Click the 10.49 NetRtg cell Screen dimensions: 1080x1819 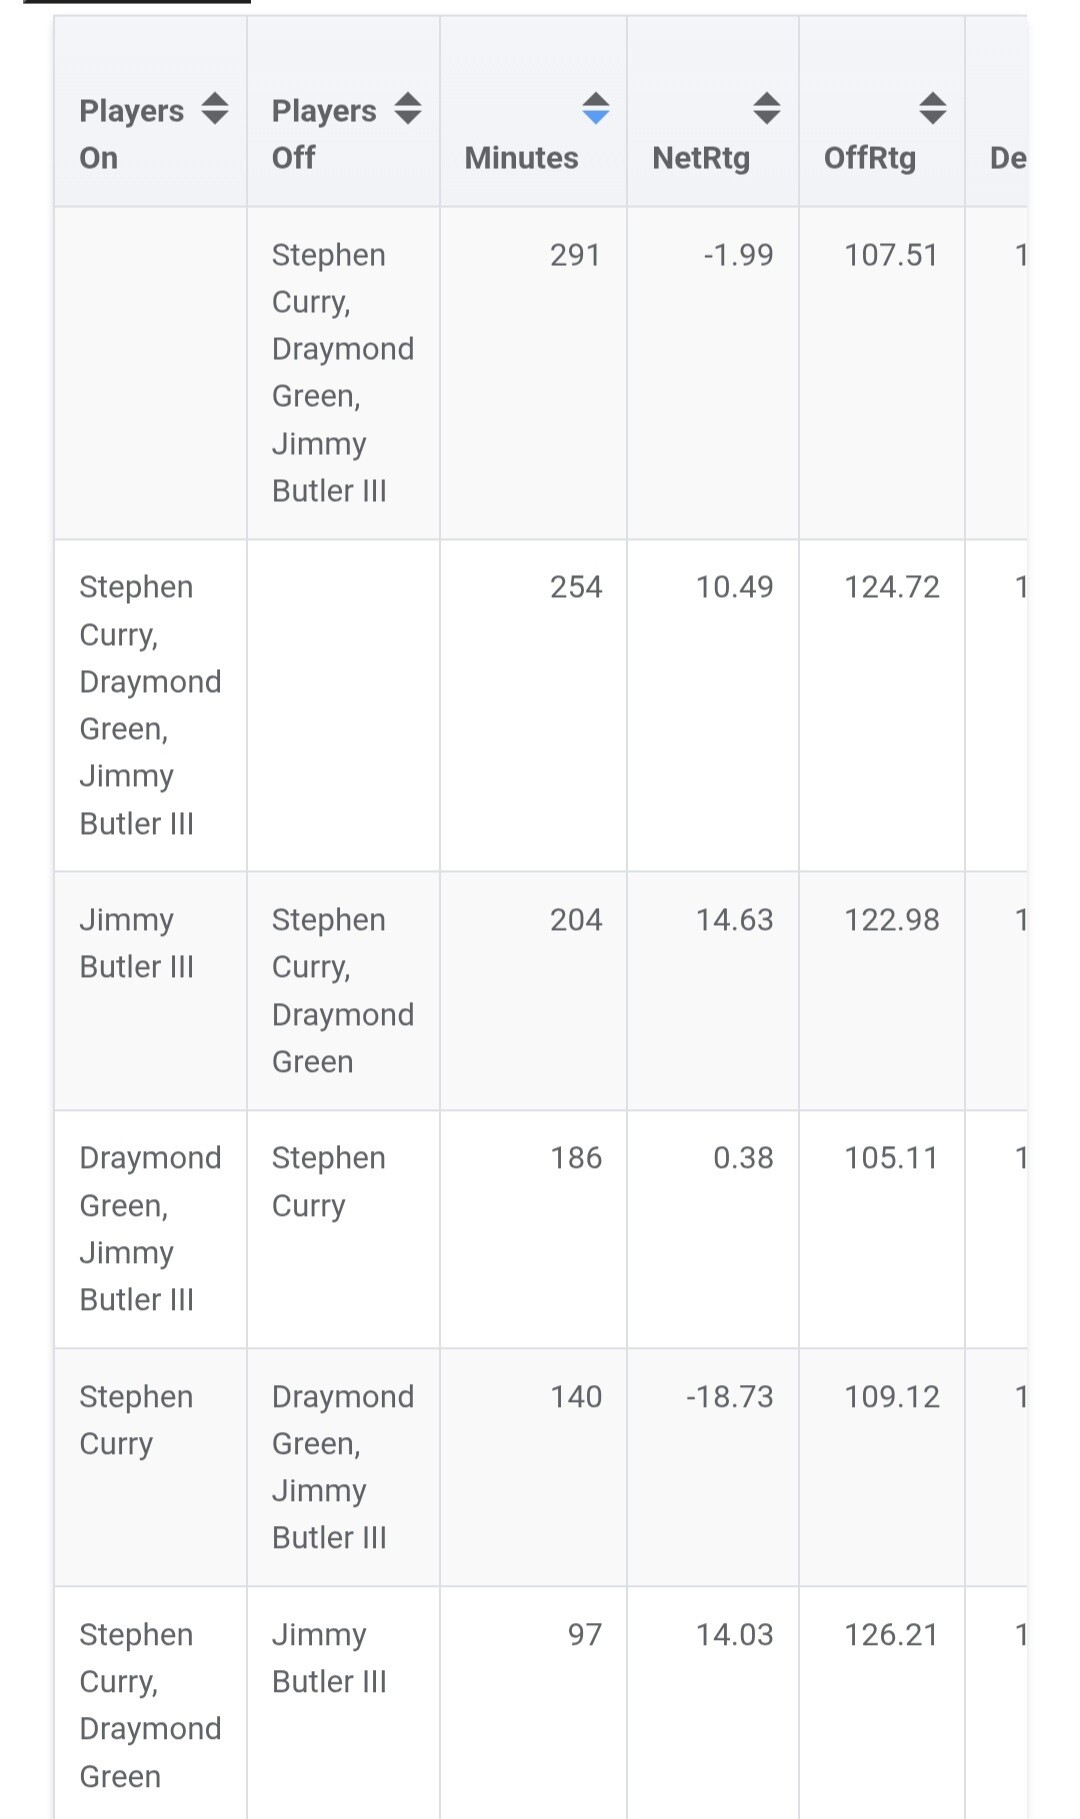point(734,587)
